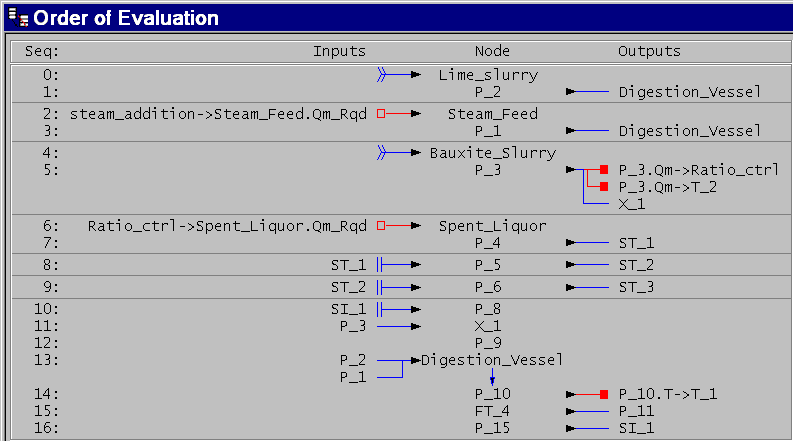Click the P_3.Qm->T_2 output

point(668,187)
